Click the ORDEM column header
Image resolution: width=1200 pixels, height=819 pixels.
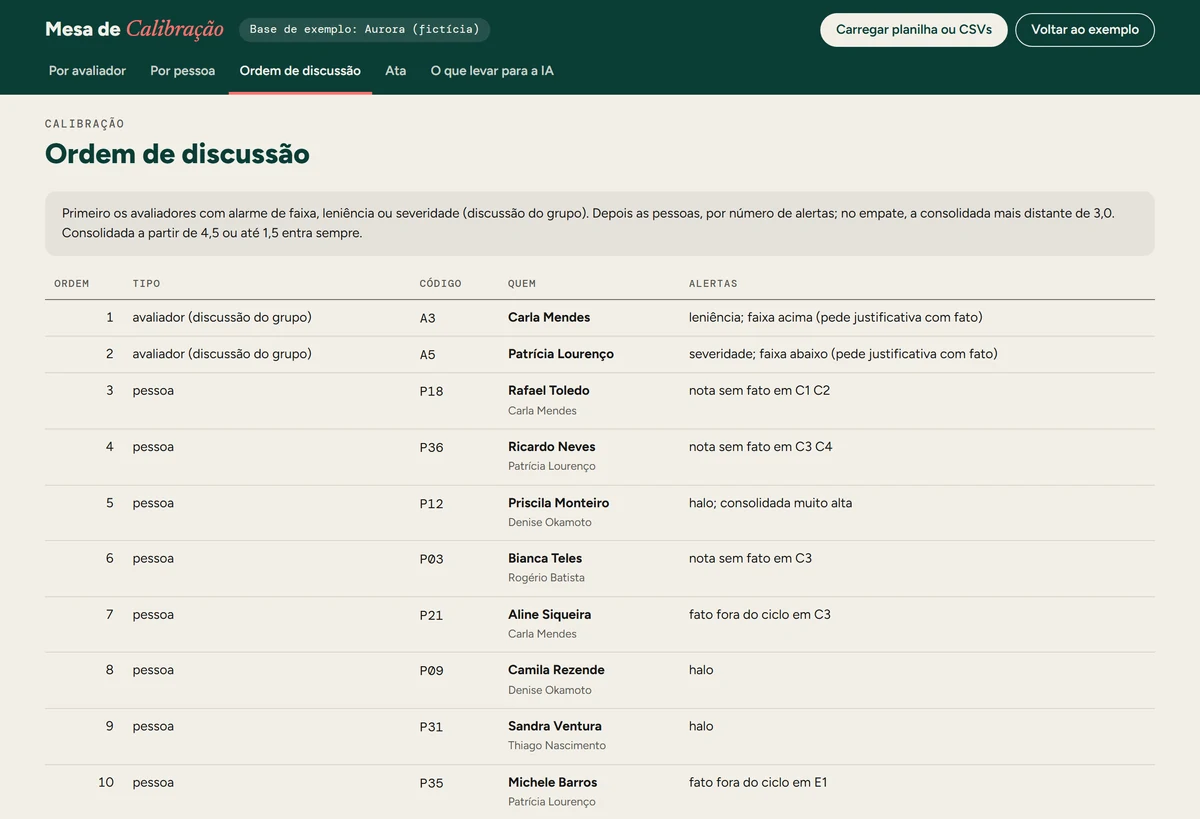tap(72, 284)
